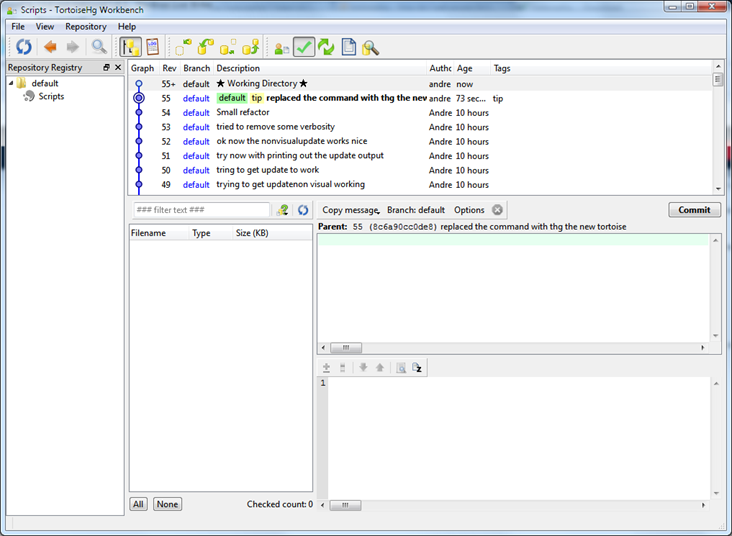Click the search-in-file icon in diff toolbar

point(401,368)
